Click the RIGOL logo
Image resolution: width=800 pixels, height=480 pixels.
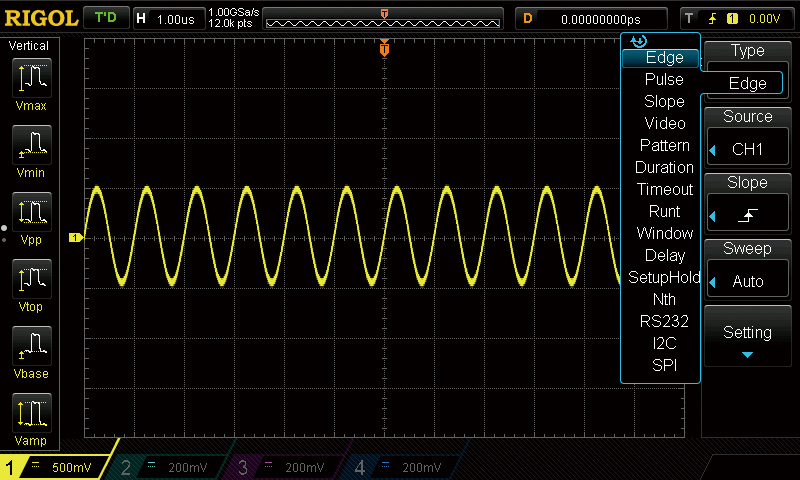[x=39, y=18]
